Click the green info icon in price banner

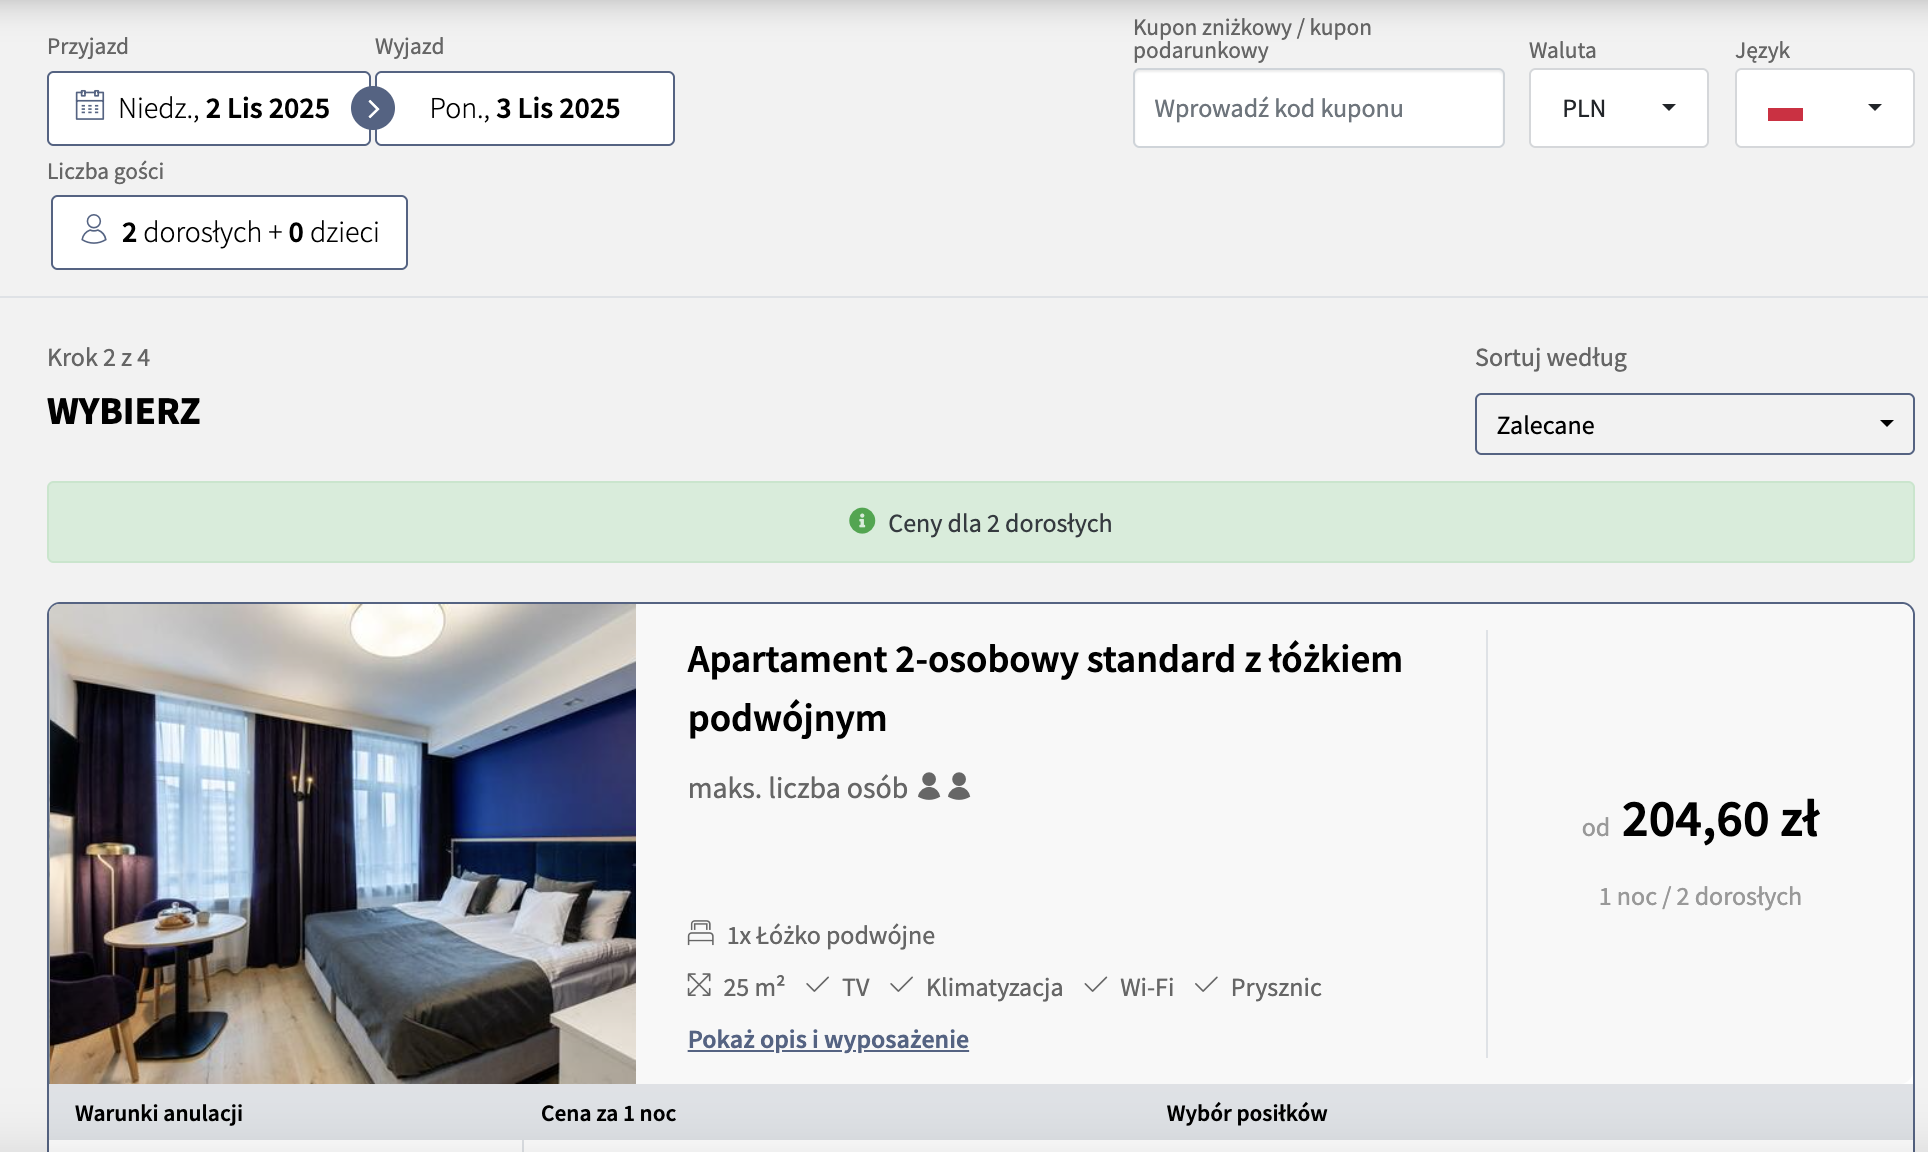(x=862, y=521)
